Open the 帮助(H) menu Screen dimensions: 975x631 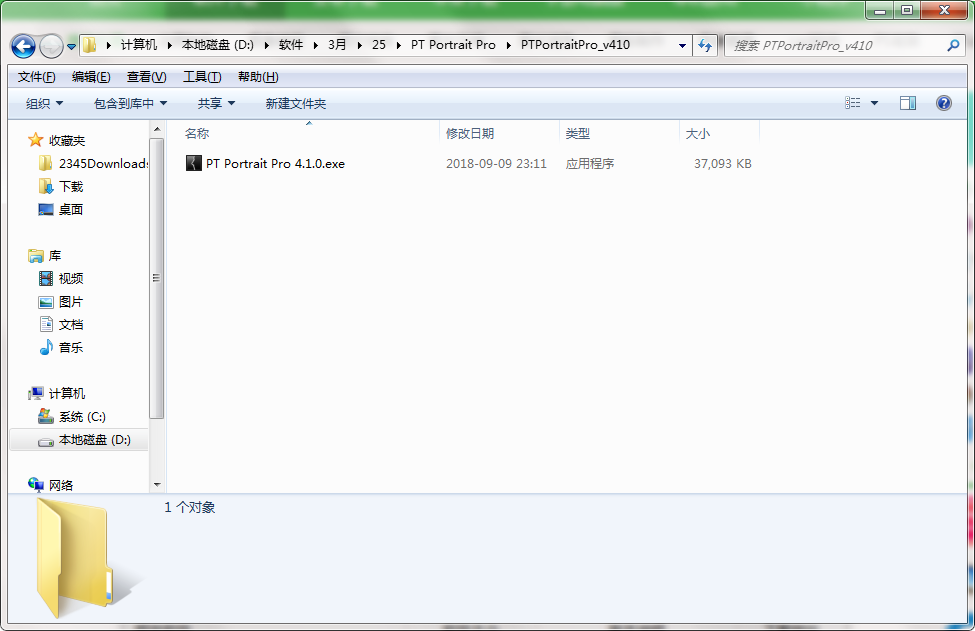(258, 77)
